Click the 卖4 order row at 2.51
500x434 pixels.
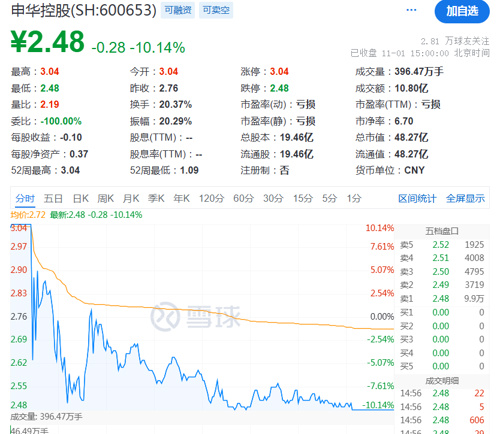pos(442,258)
